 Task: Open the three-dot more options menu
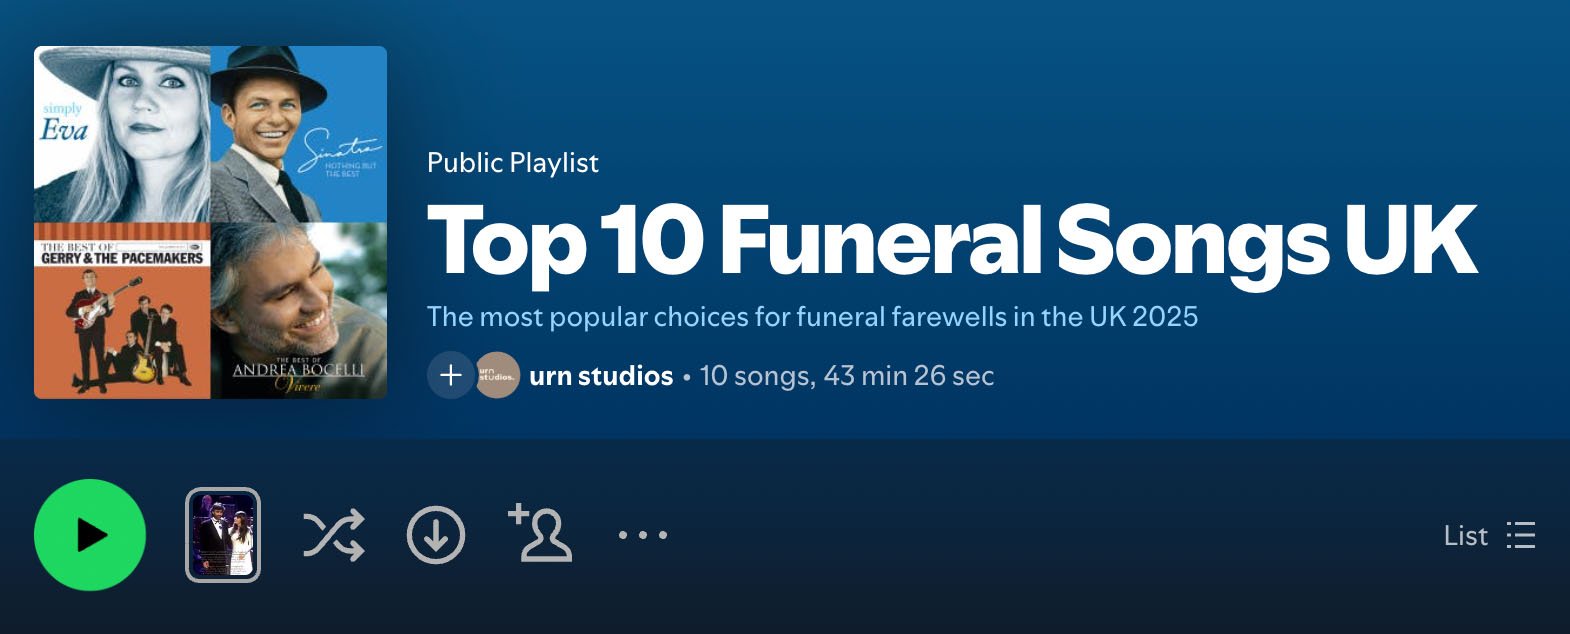click(x=642, y=535)
